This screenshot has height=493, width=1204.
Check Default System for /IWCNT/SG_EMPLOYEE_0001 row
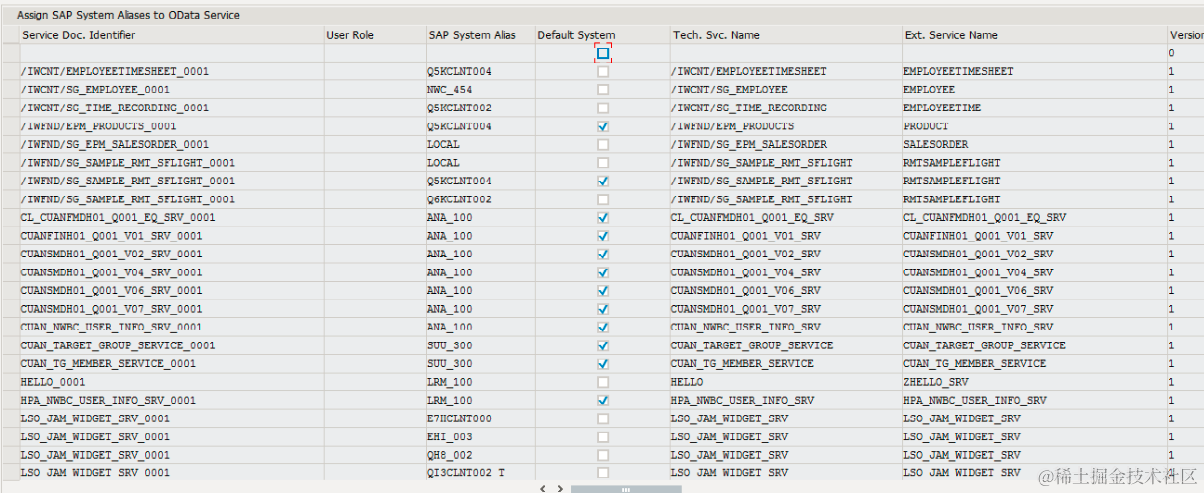point(603,90)
